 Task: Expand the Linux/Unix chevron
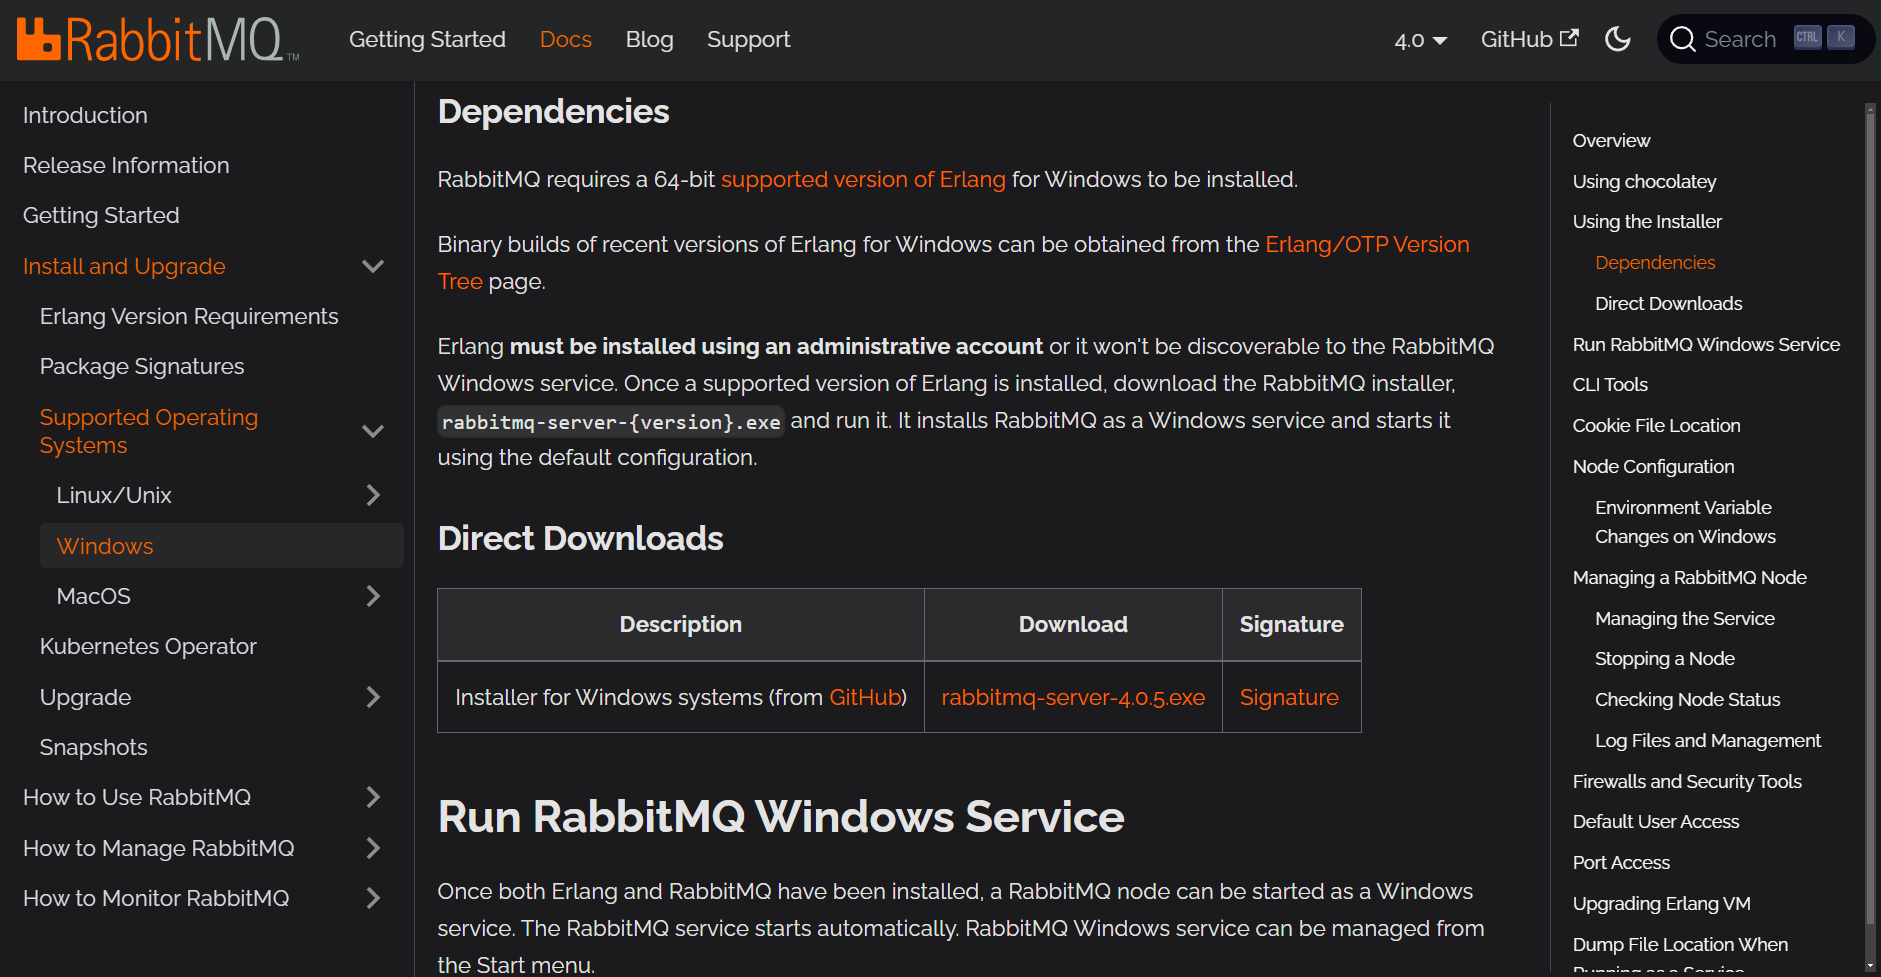pos(373,495)
